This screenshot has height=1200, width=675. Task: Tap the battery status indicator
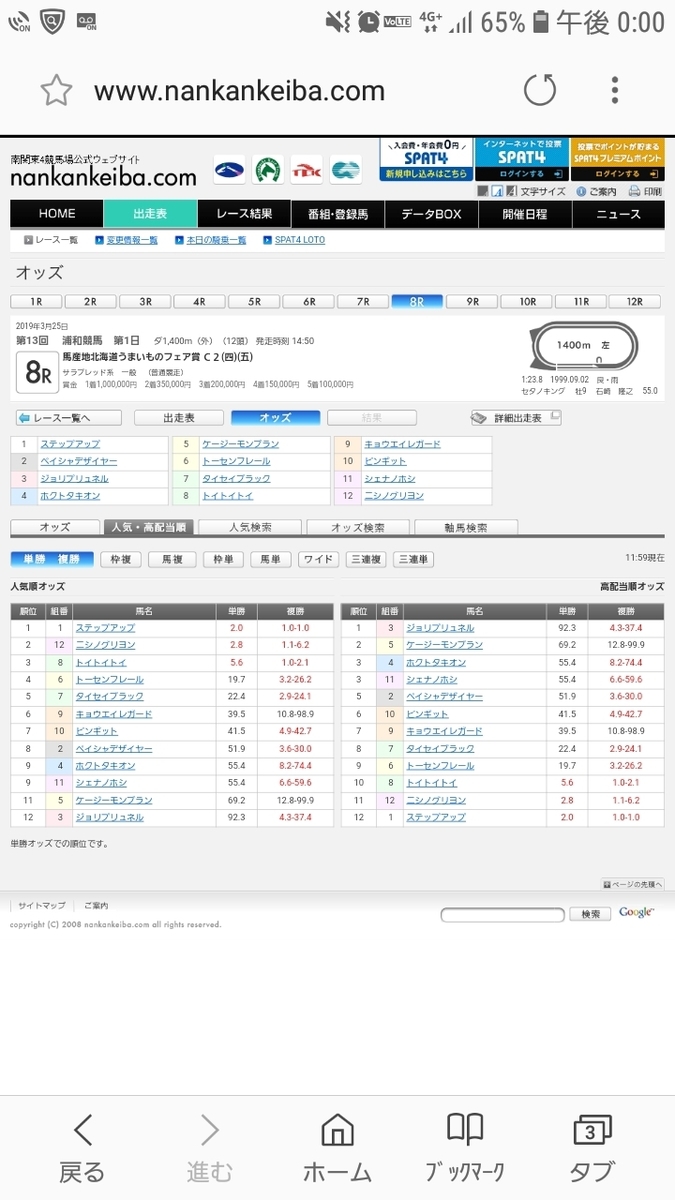(x=541, y=21)
